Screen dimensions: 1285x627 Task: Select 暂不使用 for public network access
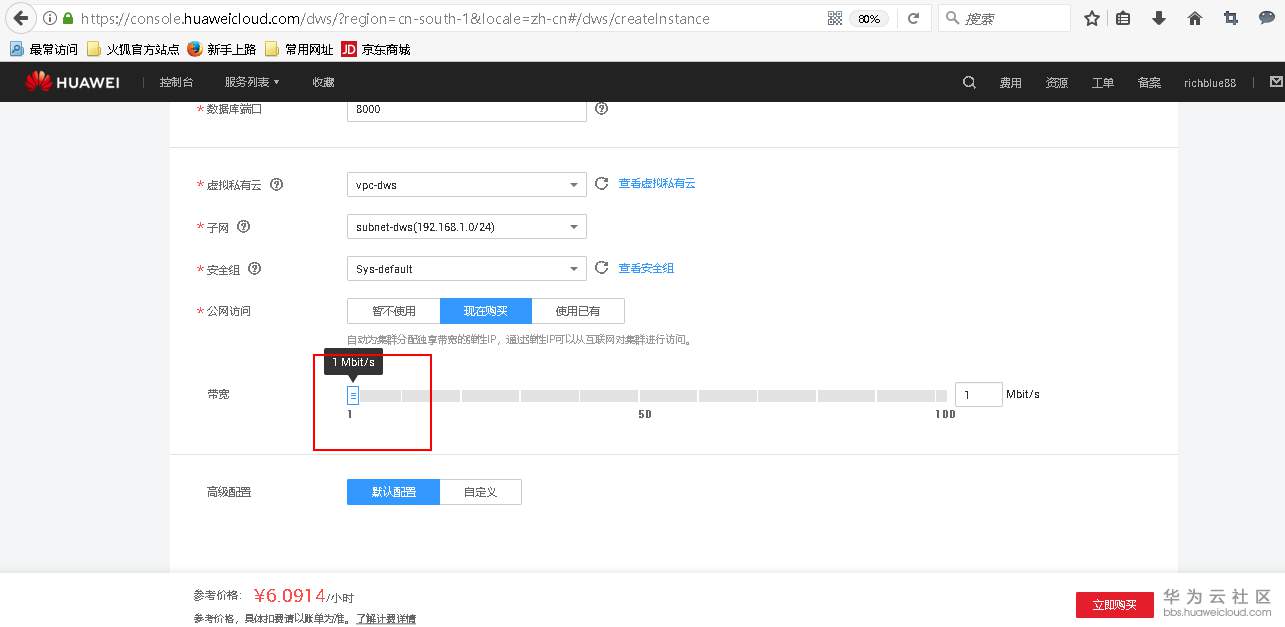[392, 310]
